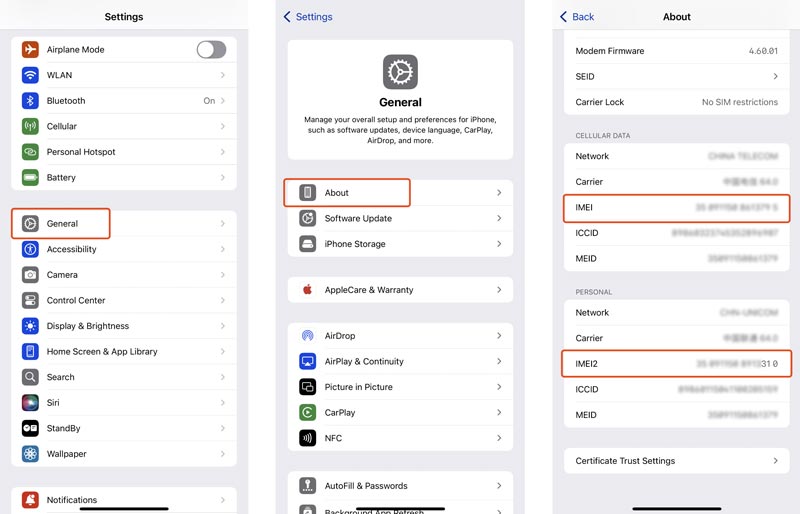Tap the Camera icon
The image size is (800, 514).
pyautogui.click(x=30, y=275)
